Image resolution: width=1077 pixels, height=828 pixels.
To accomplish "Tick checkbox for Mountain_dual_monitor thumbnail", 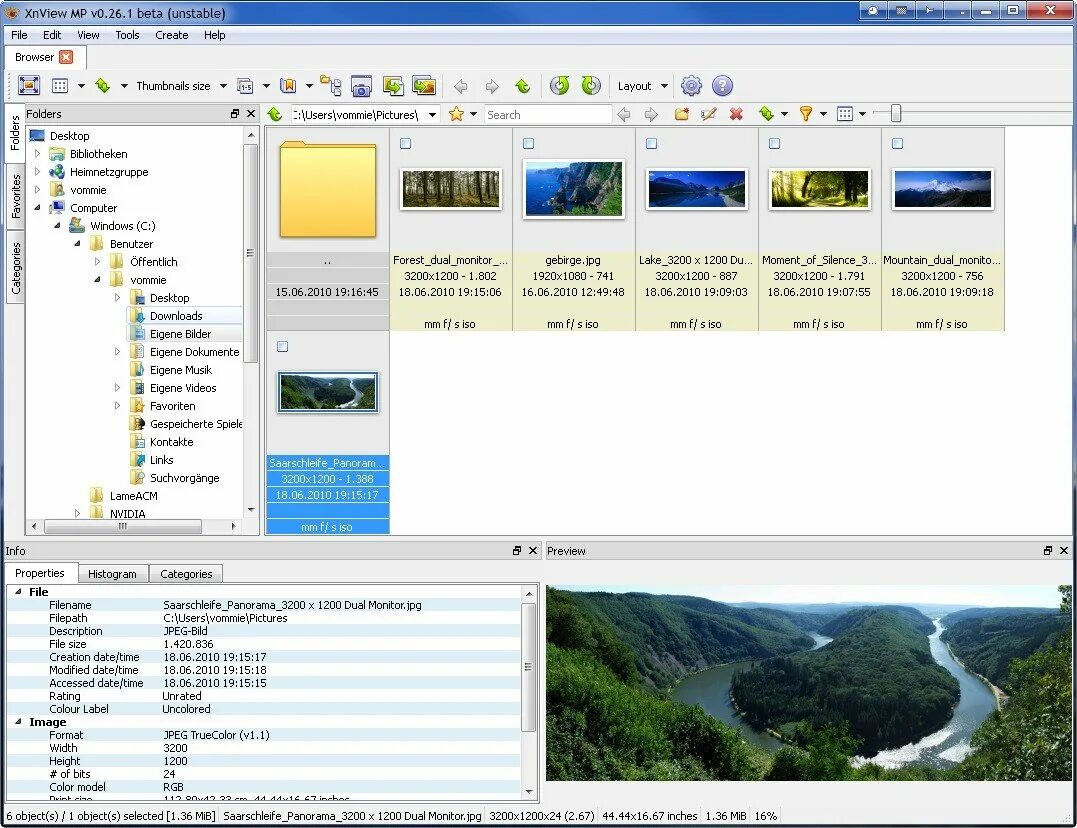I will pyautogui.click(x=897, y=144).
